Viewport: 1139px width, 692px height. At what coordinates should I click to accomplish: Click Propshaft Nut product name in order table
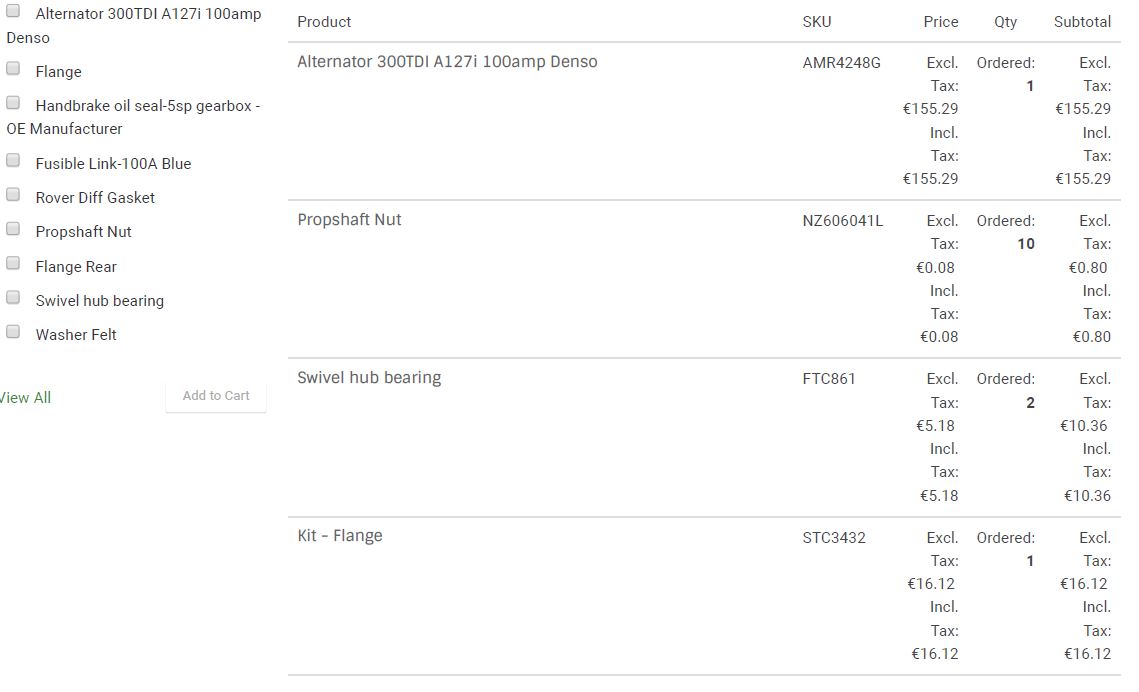[349, 220]
